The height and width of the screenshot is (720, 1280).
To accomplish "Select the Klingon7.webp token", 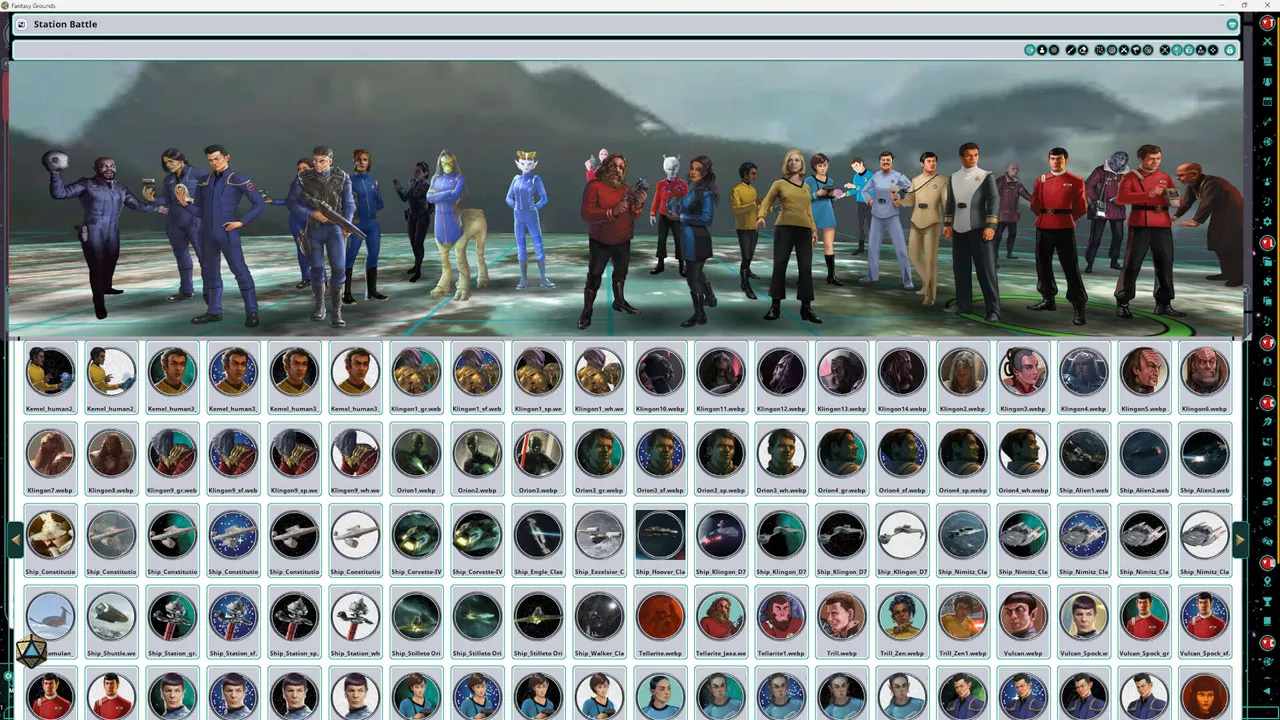I will (x=50, y=460).
